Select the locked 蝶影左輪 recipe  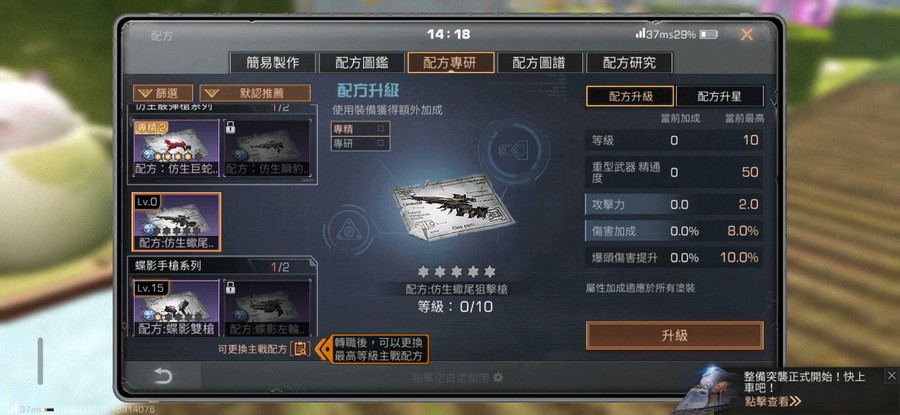click(x=267, y=308)
